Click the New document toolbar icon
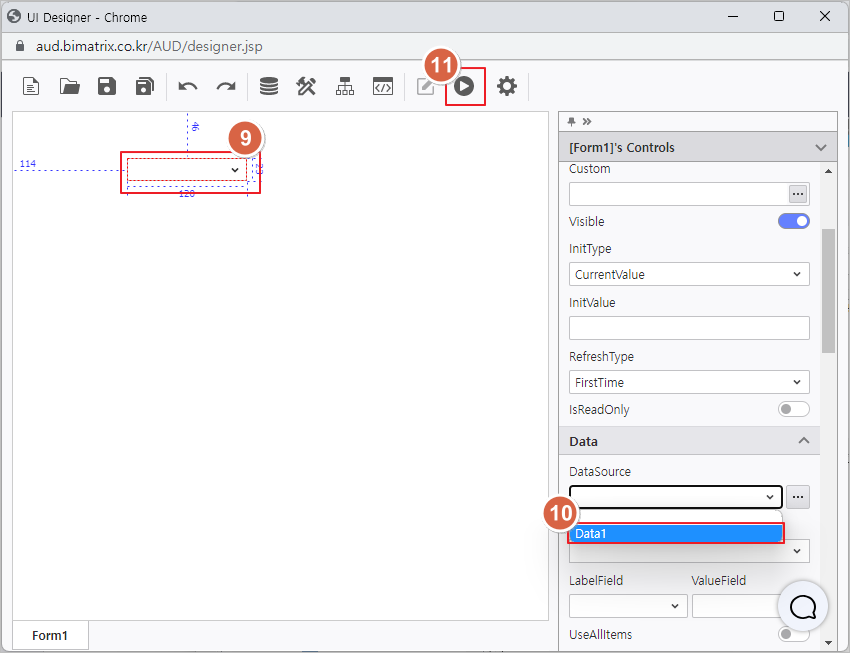 tap(31, 87)
